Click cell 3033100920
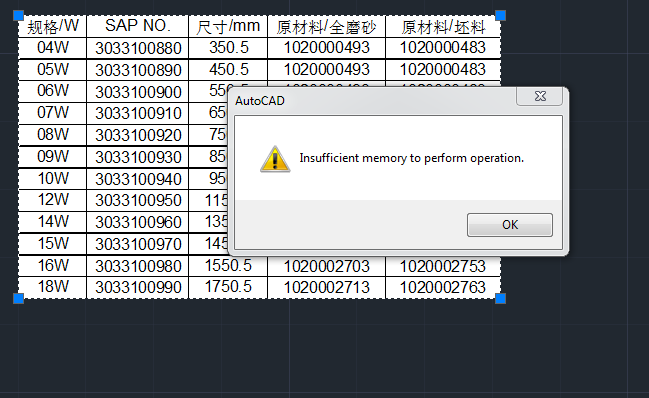This screenshot has height=398, width=649. click(x=138, y=135)
